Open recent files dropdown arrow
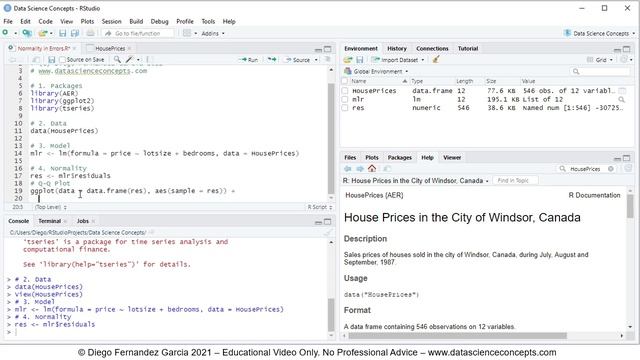640x360 pixels. click(x=51, y=33)
